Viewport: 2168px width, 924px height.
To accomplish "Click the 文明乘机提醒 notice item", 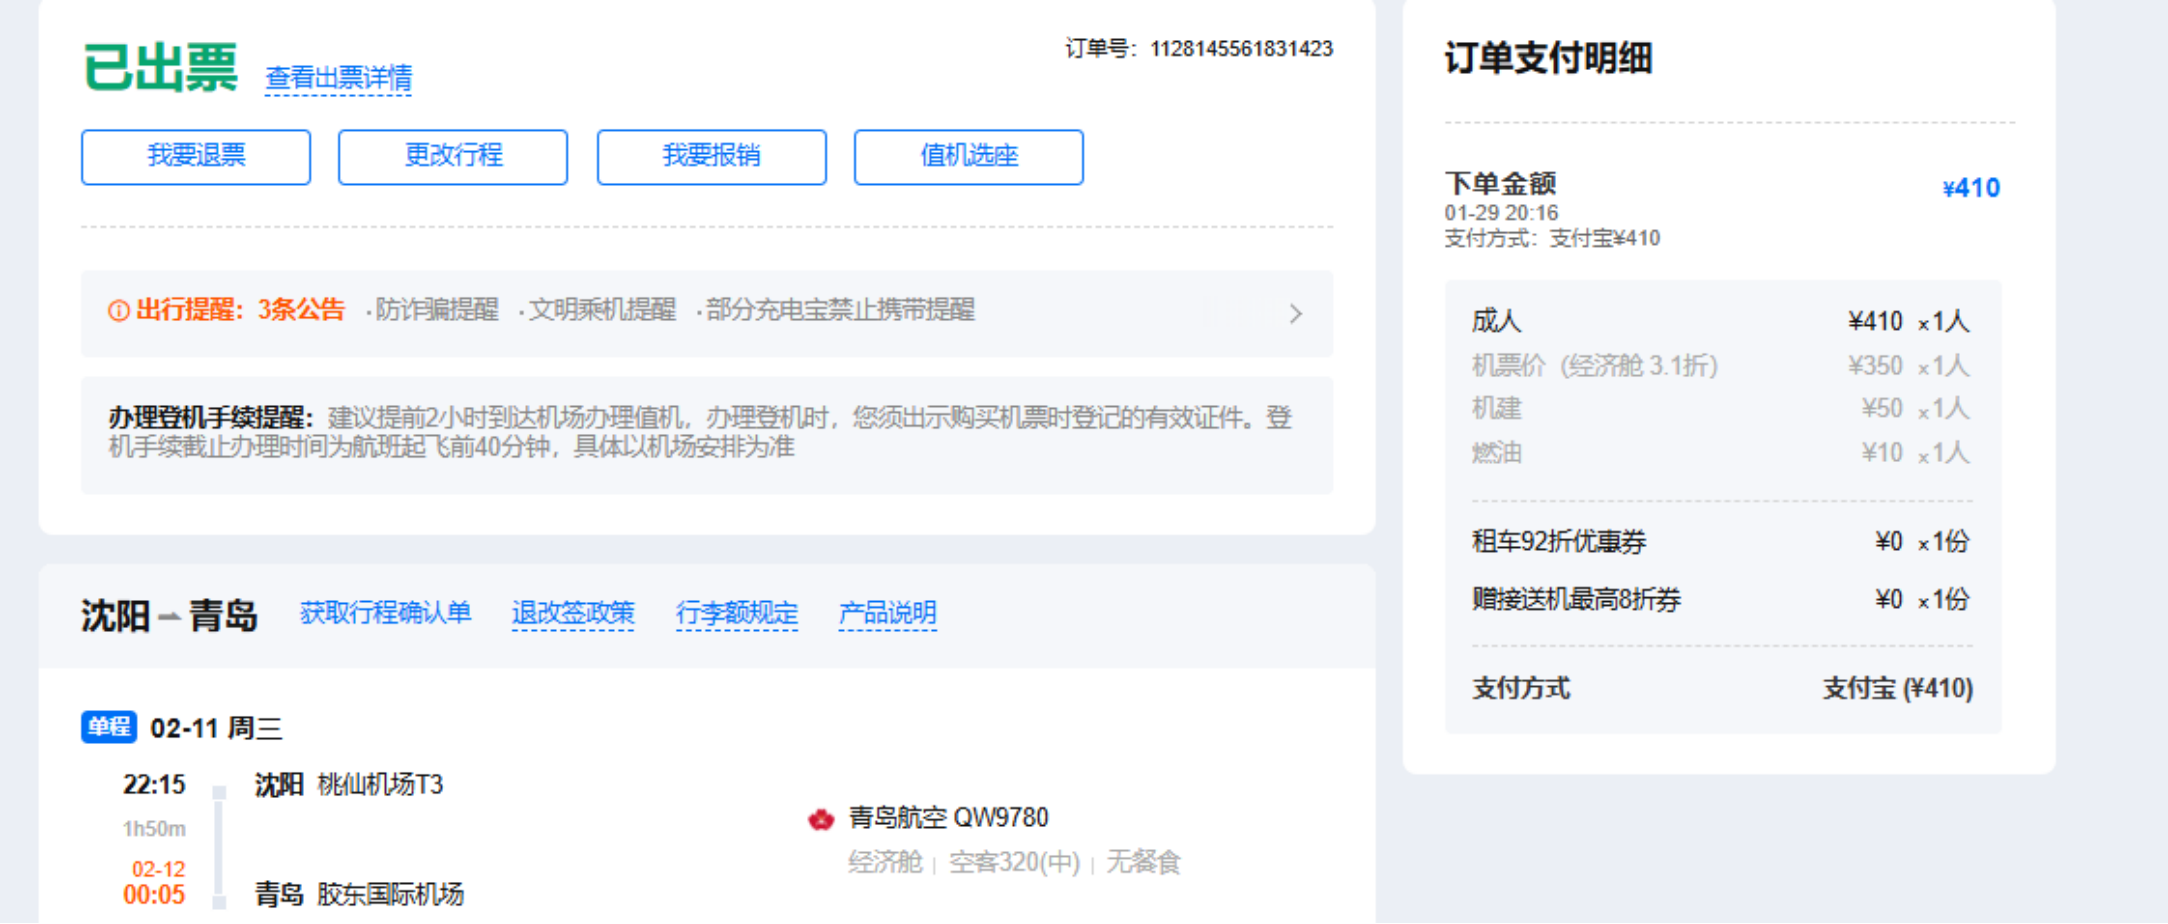I will tap(601, 310).
